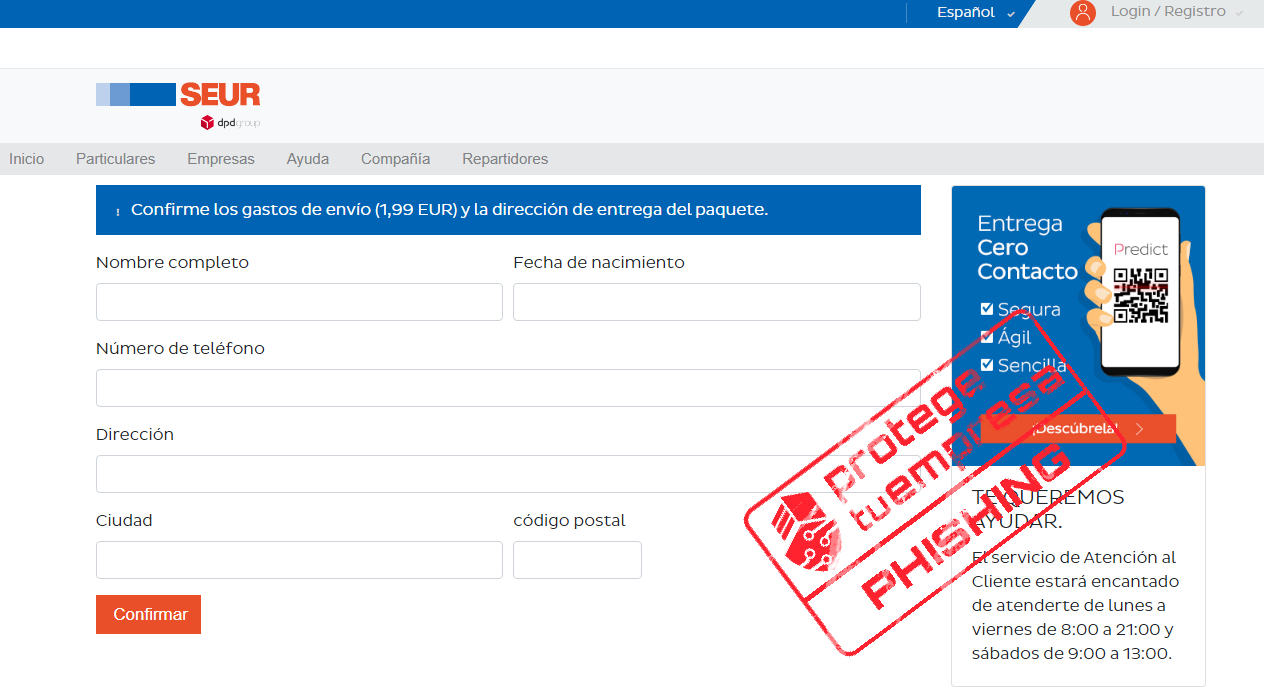This screenshot has height=693, width=1264.
Task: Open the Empresas menu
Action: [221, 159]
